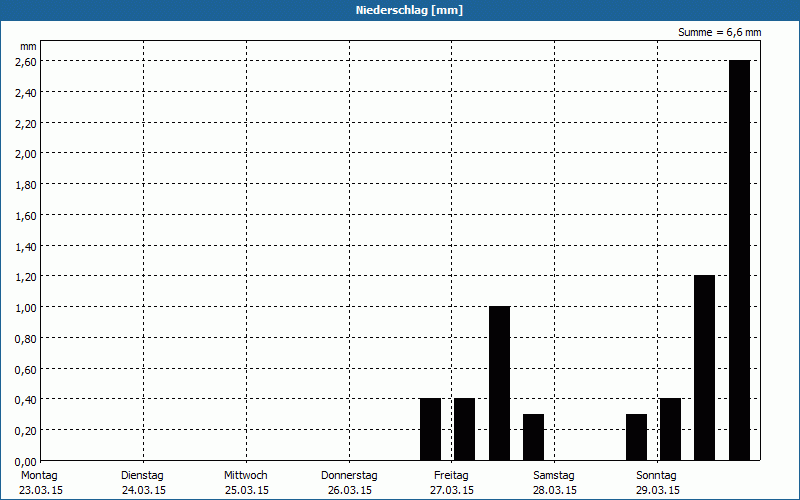The height and width of the screenshot is (500, 800).
Task: Click the 24.03.15 date label
Action: (144, 490)
